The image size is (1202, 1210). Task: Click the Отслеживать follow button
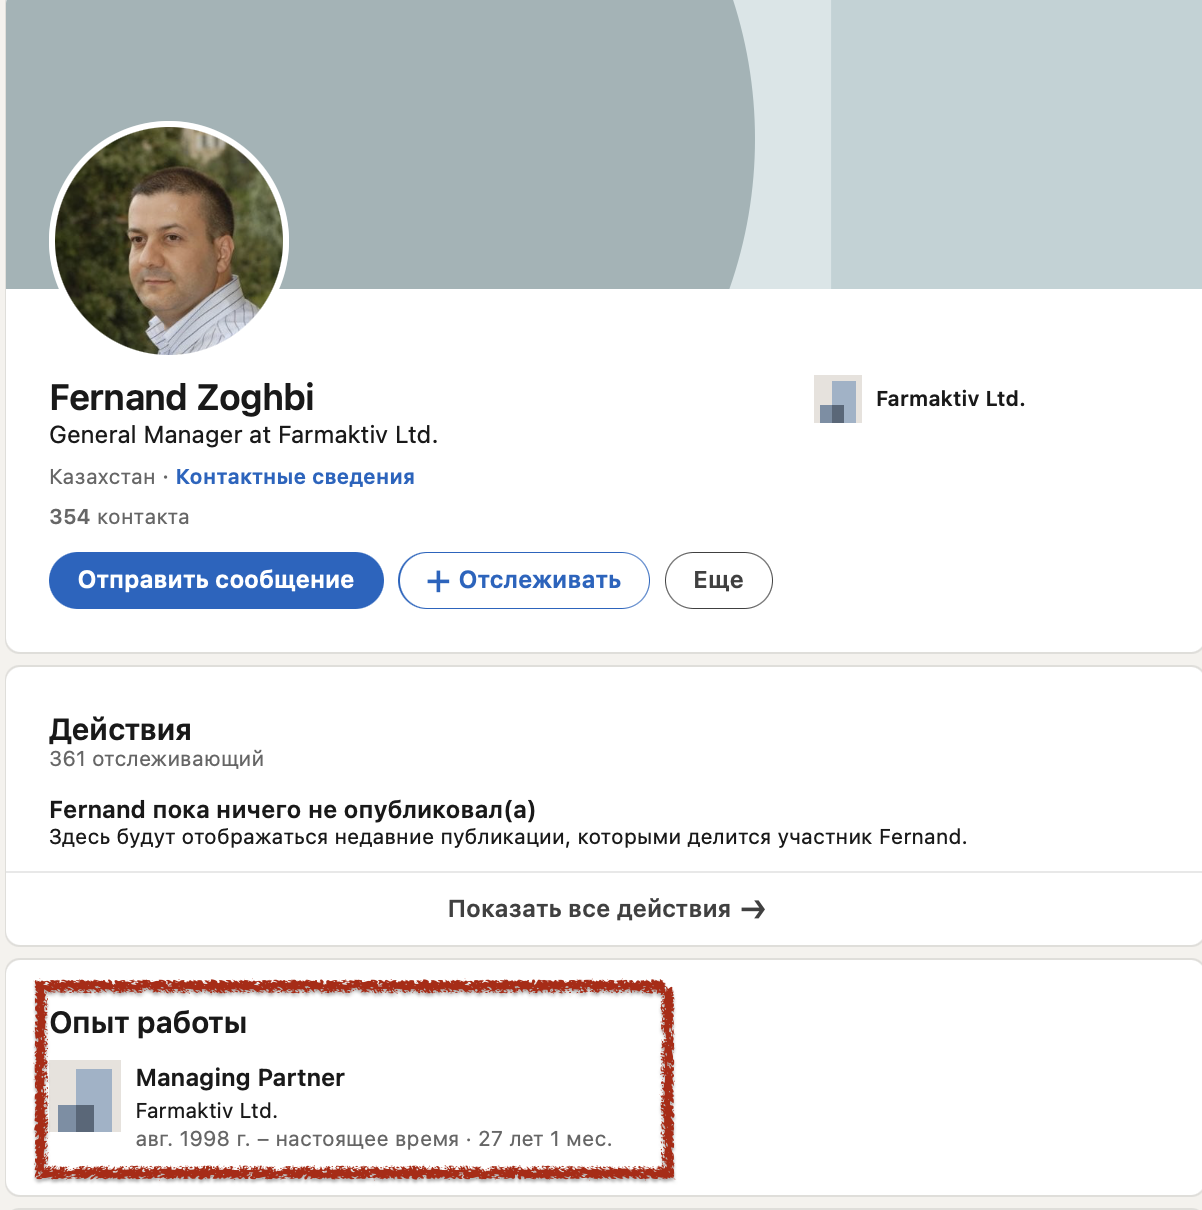(x=524, y=580)
